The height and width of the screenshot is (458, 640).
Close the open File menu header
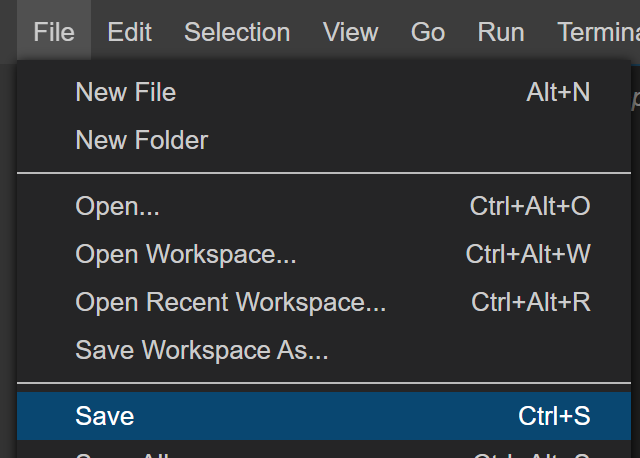54,32
